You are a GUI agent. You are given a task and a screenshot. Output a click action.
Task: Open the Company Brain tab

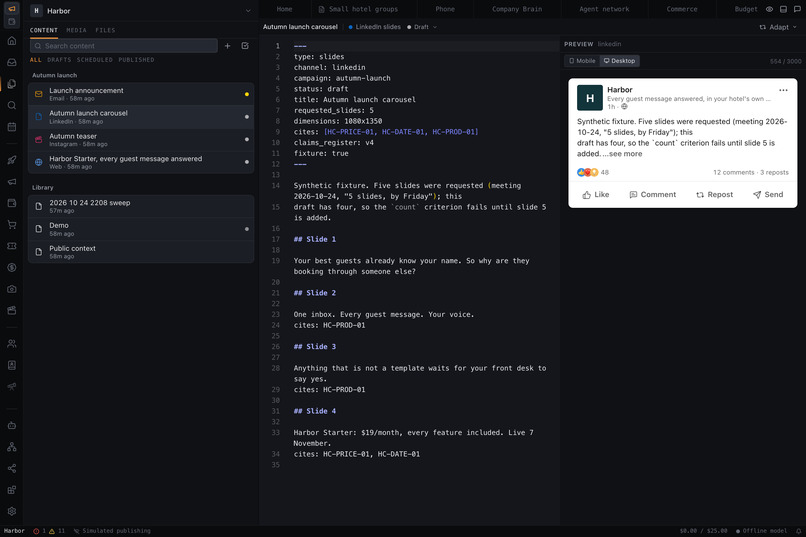tap(517, 9)
